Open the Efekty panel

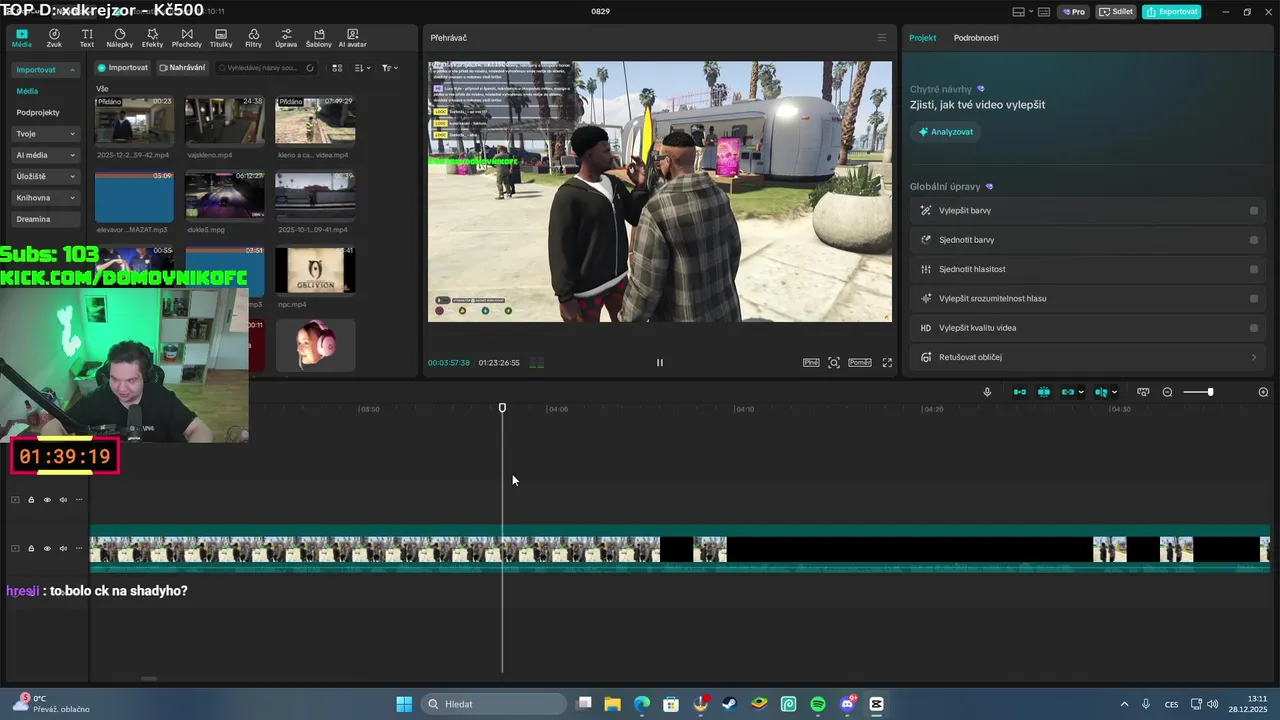(x=152, y=38)
